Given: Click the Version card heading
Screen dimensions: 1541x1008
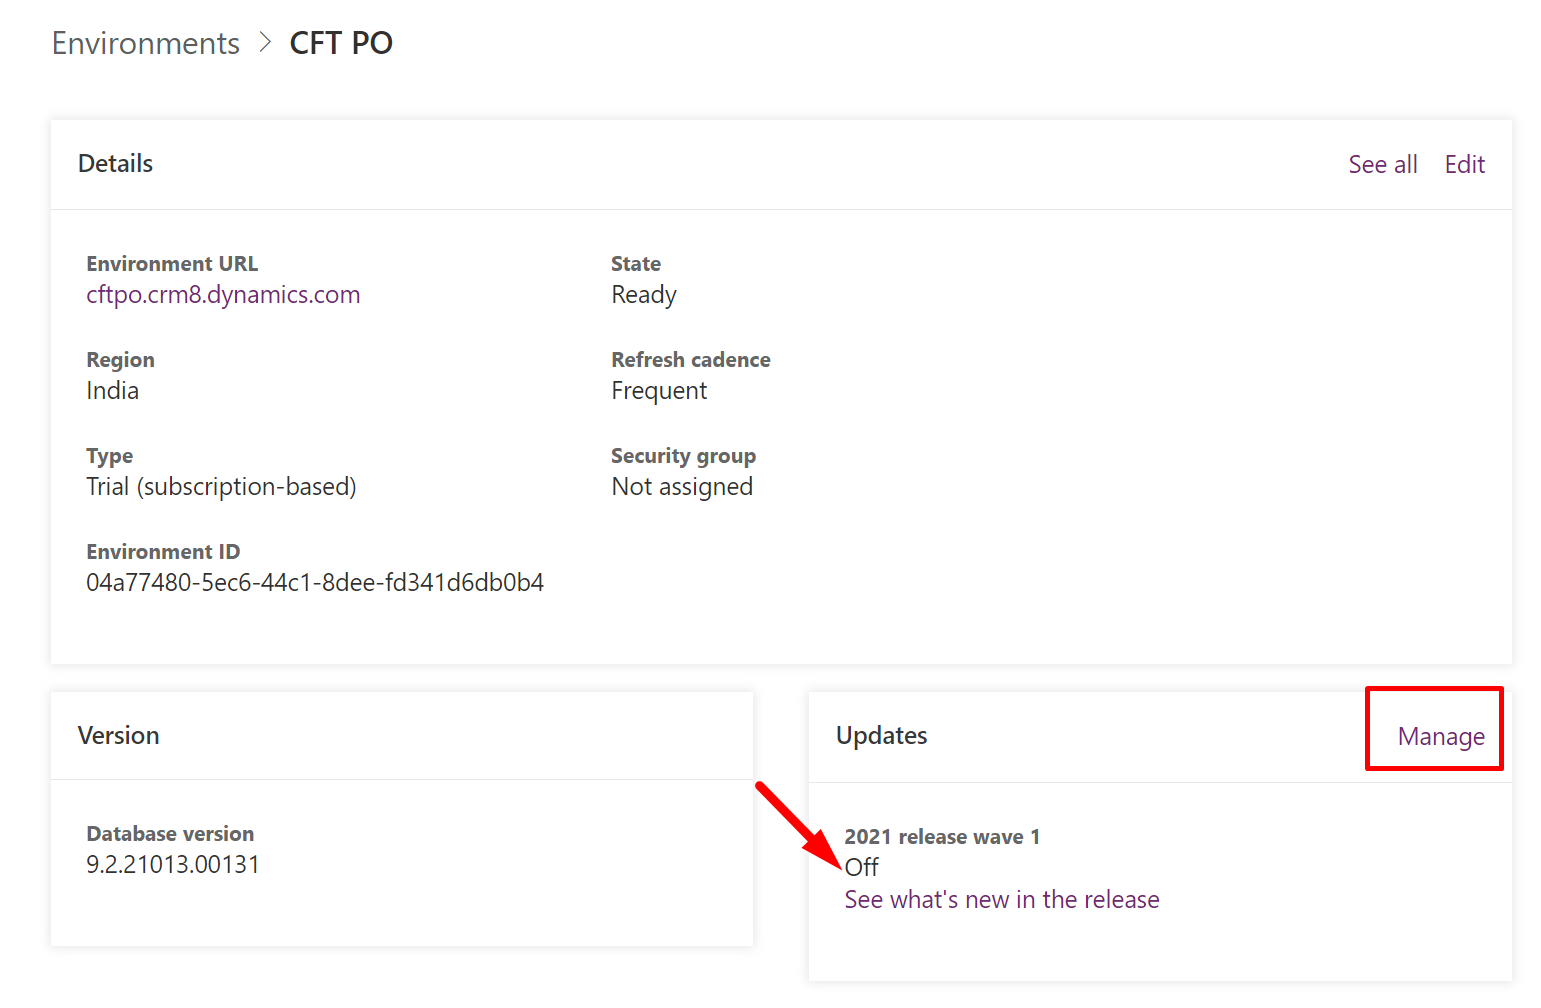Looking at the screenshot, I should coord(119,736).
